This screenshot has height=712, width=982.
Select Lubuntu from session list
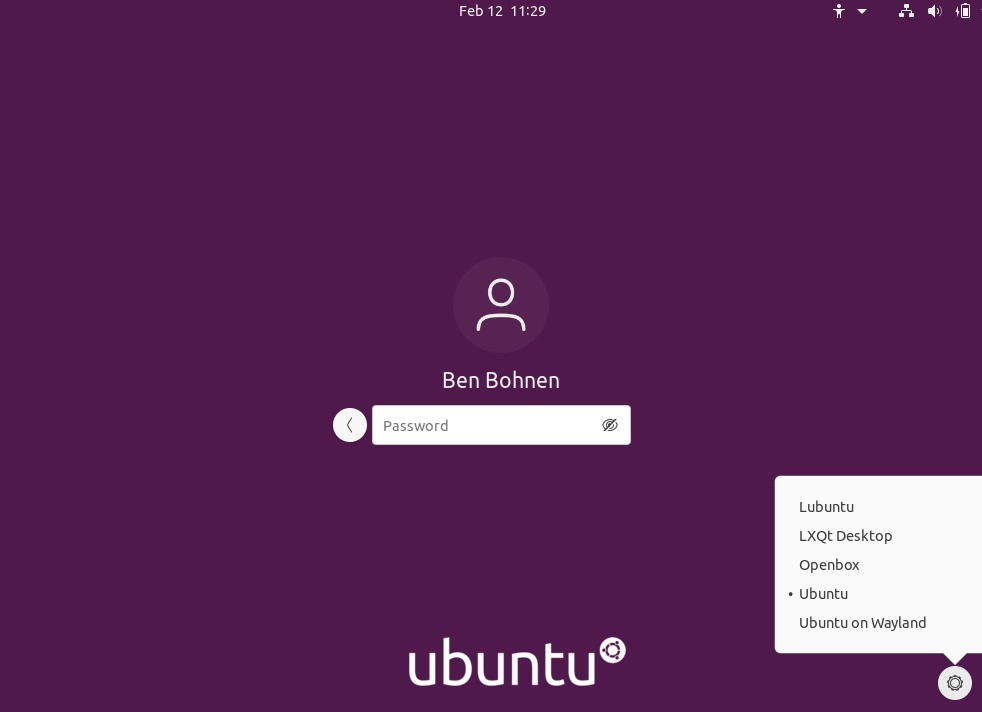tap(826, 507)
